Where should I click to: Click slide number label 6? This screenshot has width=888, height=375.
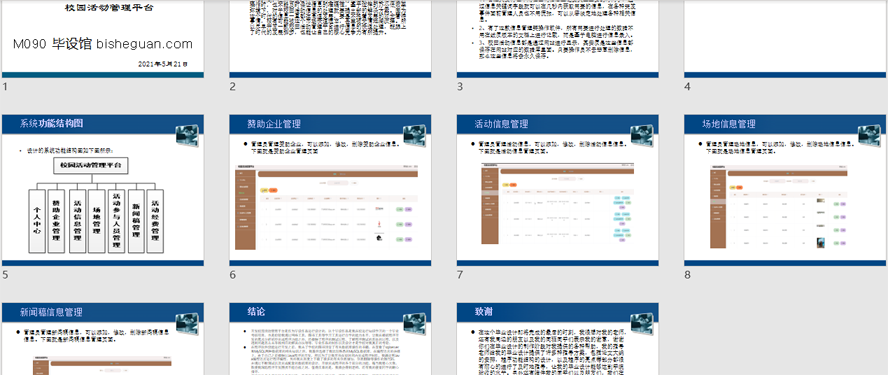[x=233, y=275]
